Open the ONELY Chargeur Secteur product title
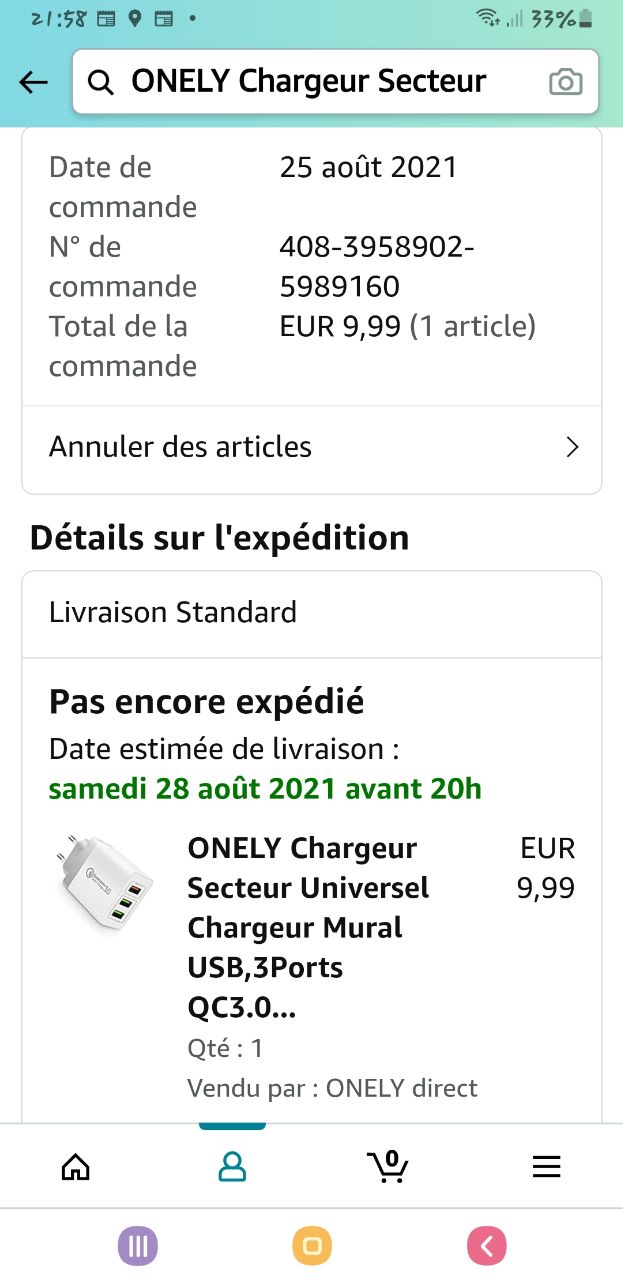Image resolution: width=623 pixels, height=1280 pixels. pyautogui.click(x=308, y=927)
